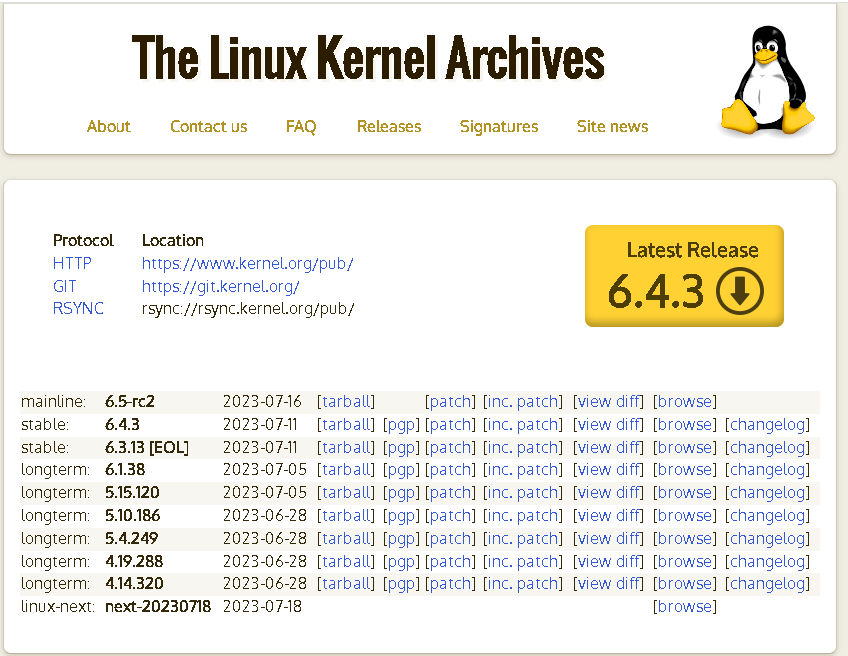848x656 pixels.
Task: Download the 6.3.13 [EOL] tarball
Action: pos(346,448)
